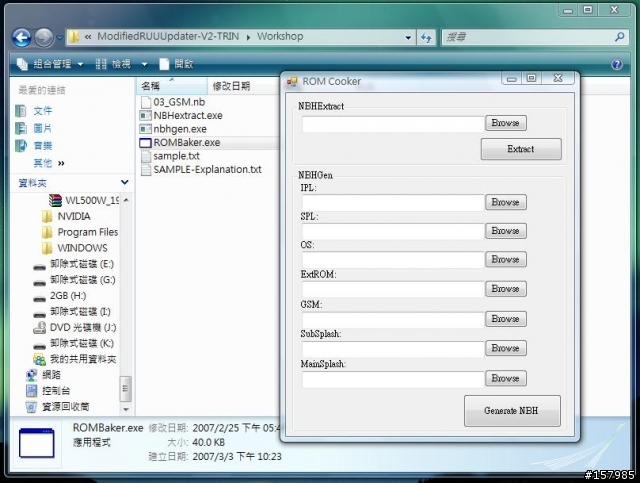Screen dimensions: 640x483
Task: Click the Extract button
Action: click(x=521, y=149)
